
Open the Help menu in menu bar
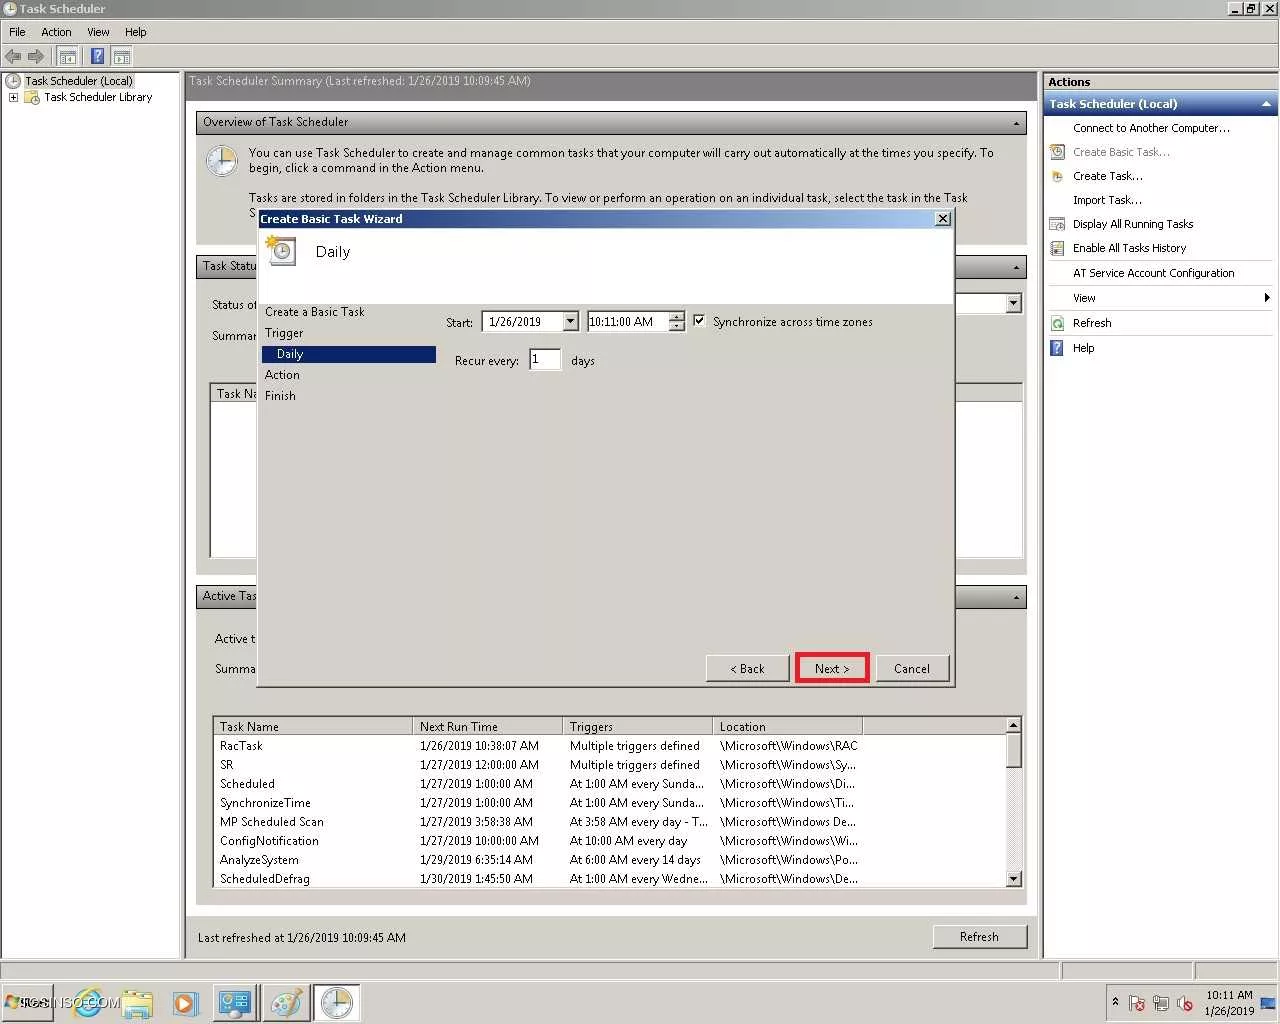pos(136,32)
